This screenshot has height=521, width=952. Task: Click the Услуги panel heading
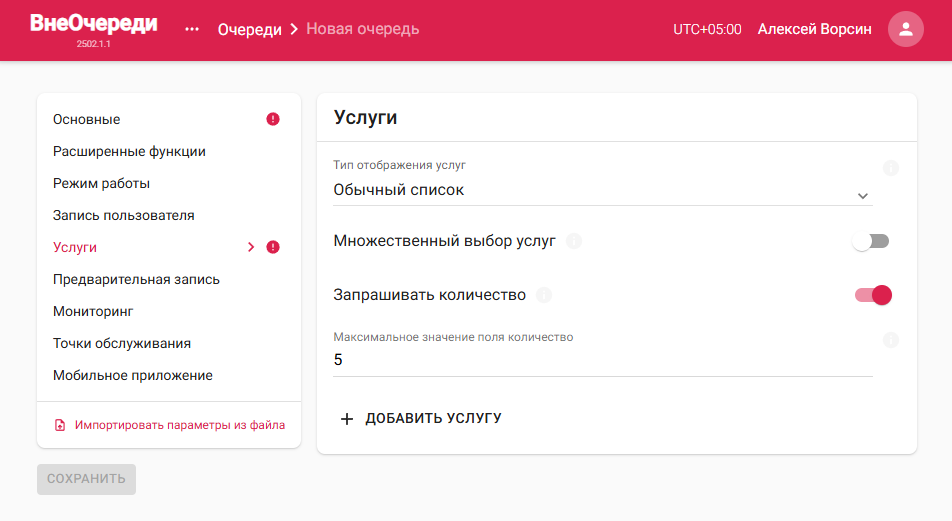[366, 117]
